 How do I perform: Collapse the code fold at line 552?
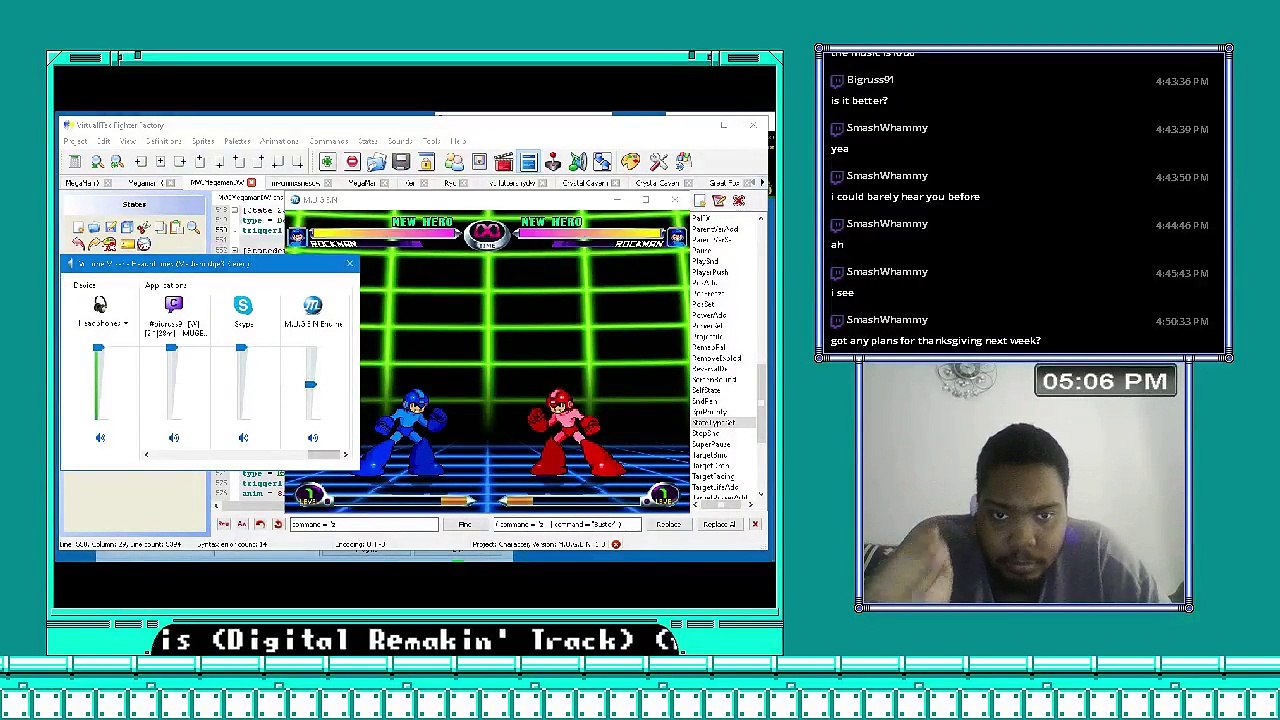236,250
